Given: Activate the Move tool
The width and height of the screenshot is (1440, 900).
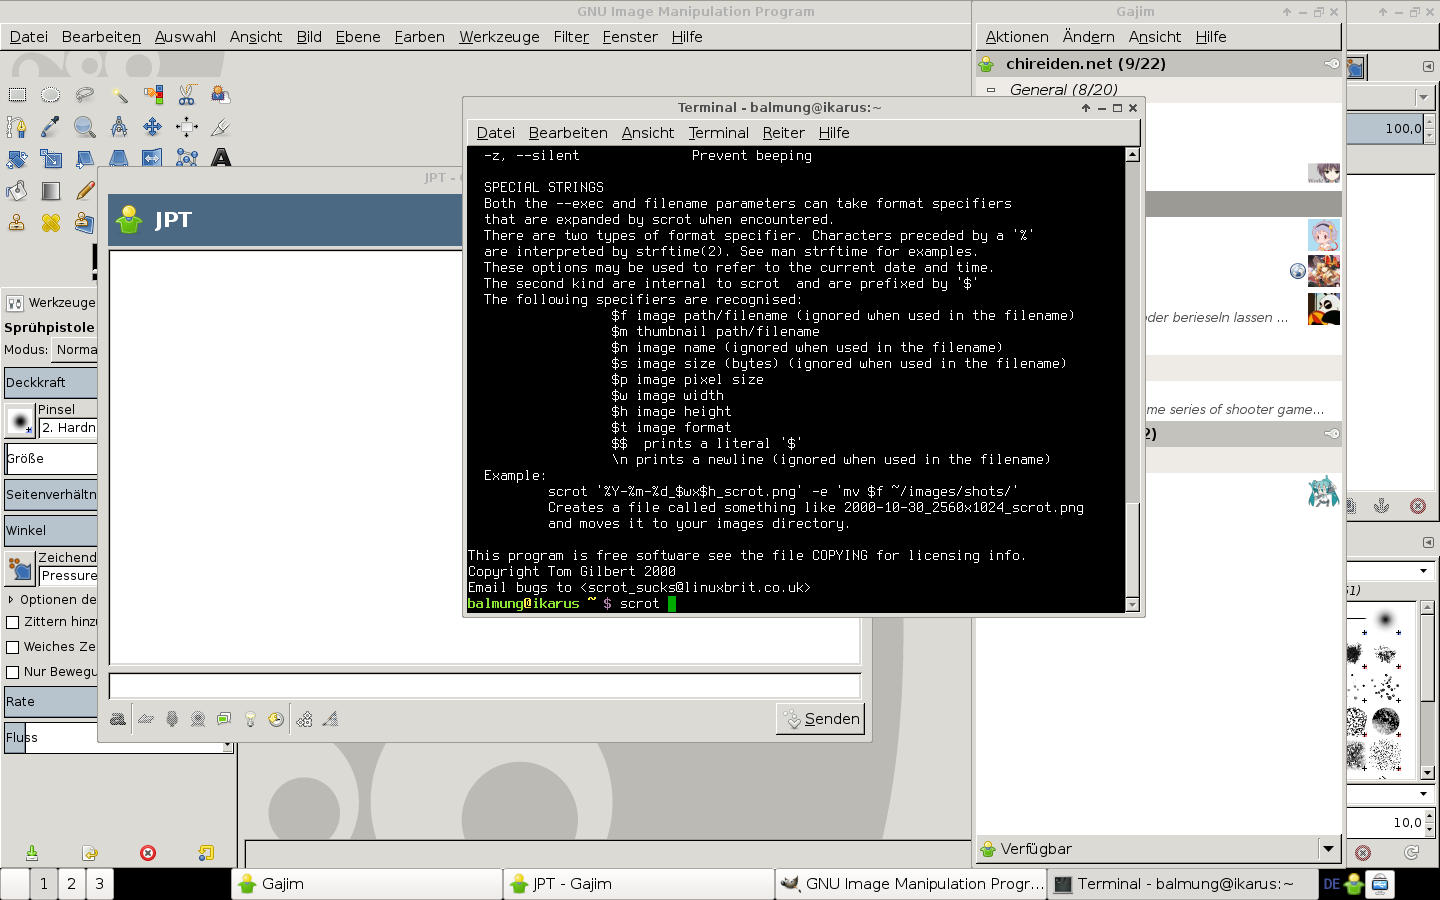Looking at the screenshot, I should (x=153, y=127).
